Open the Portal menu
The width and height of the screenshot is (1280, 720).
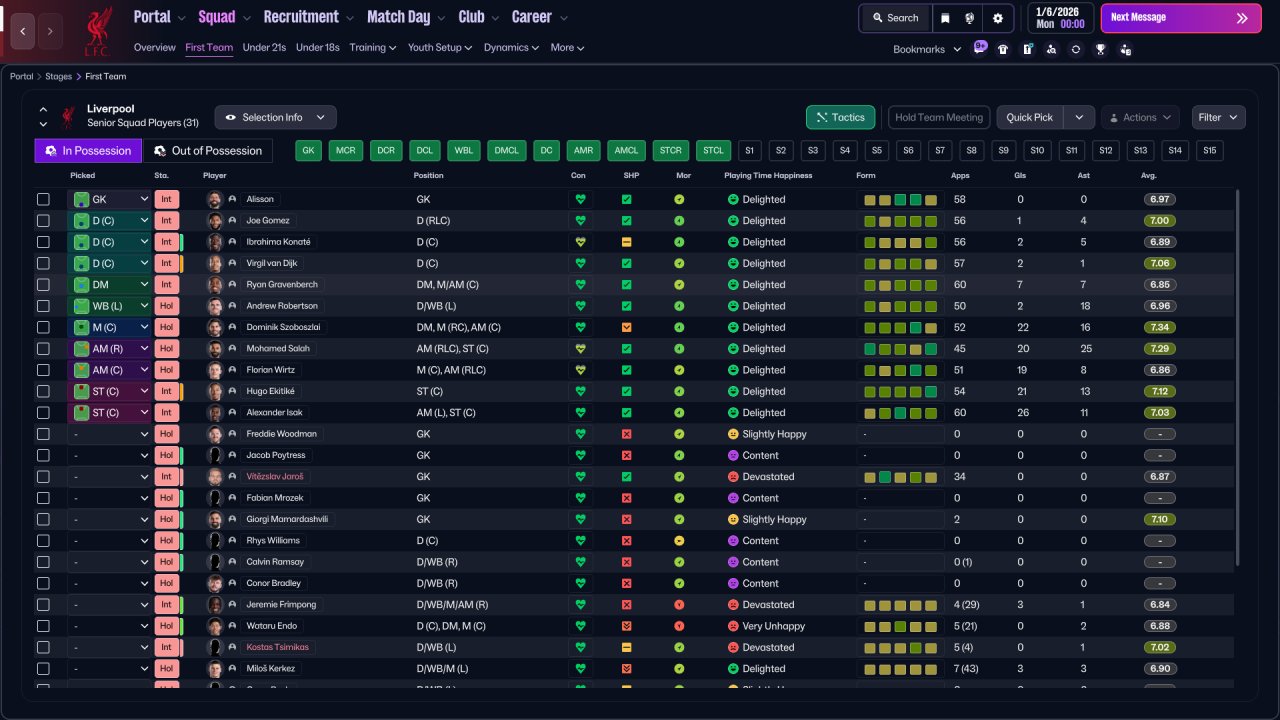pyautogui.click(x=159, y=17)
